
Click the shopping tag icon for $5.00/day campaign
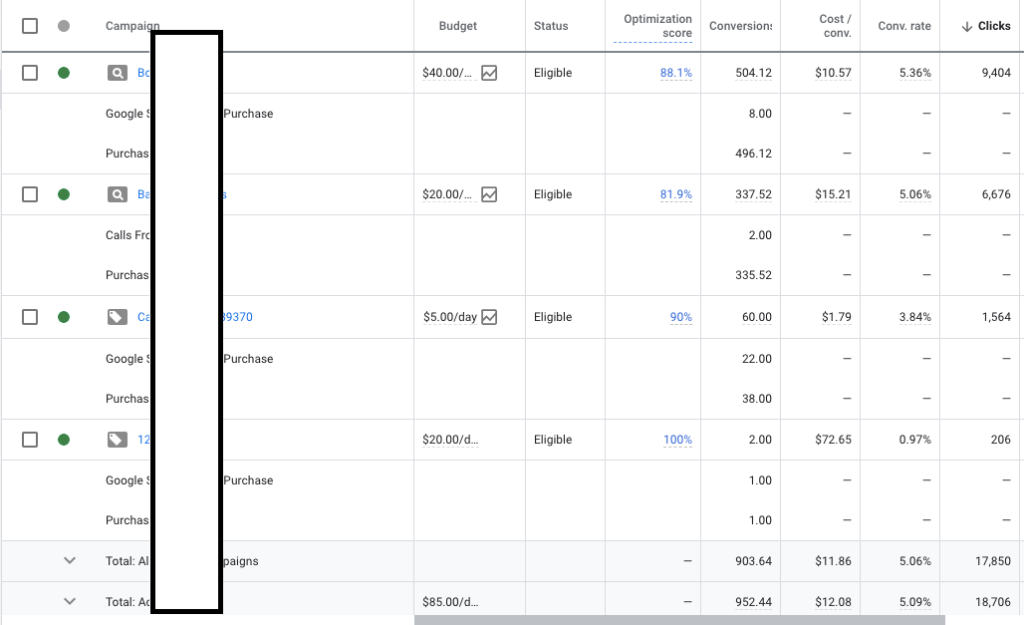(x=118, y=317)
